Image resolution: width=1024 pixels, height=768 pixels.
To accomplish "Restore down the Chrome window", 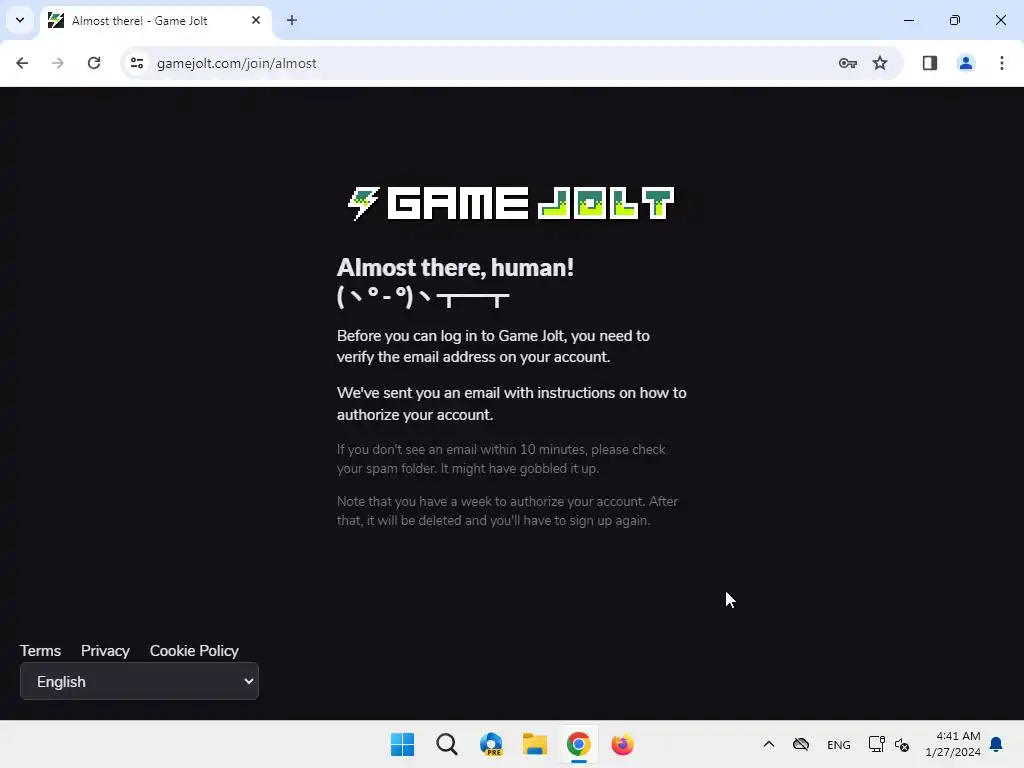I will point(955,20).
